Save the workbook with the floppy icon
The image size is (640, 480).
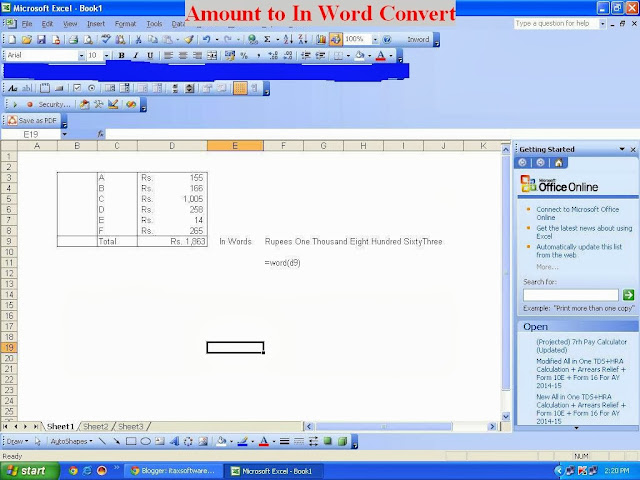click(41, 39)
